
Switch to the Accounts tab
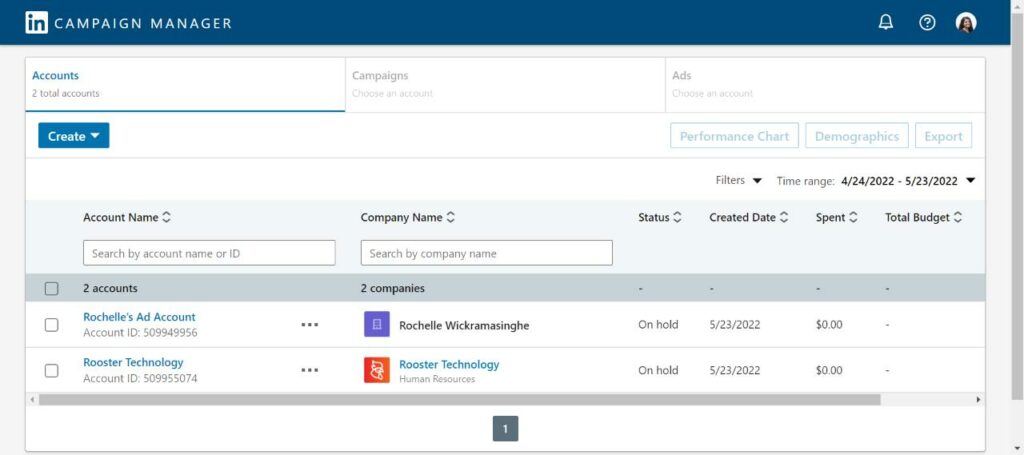185,84
